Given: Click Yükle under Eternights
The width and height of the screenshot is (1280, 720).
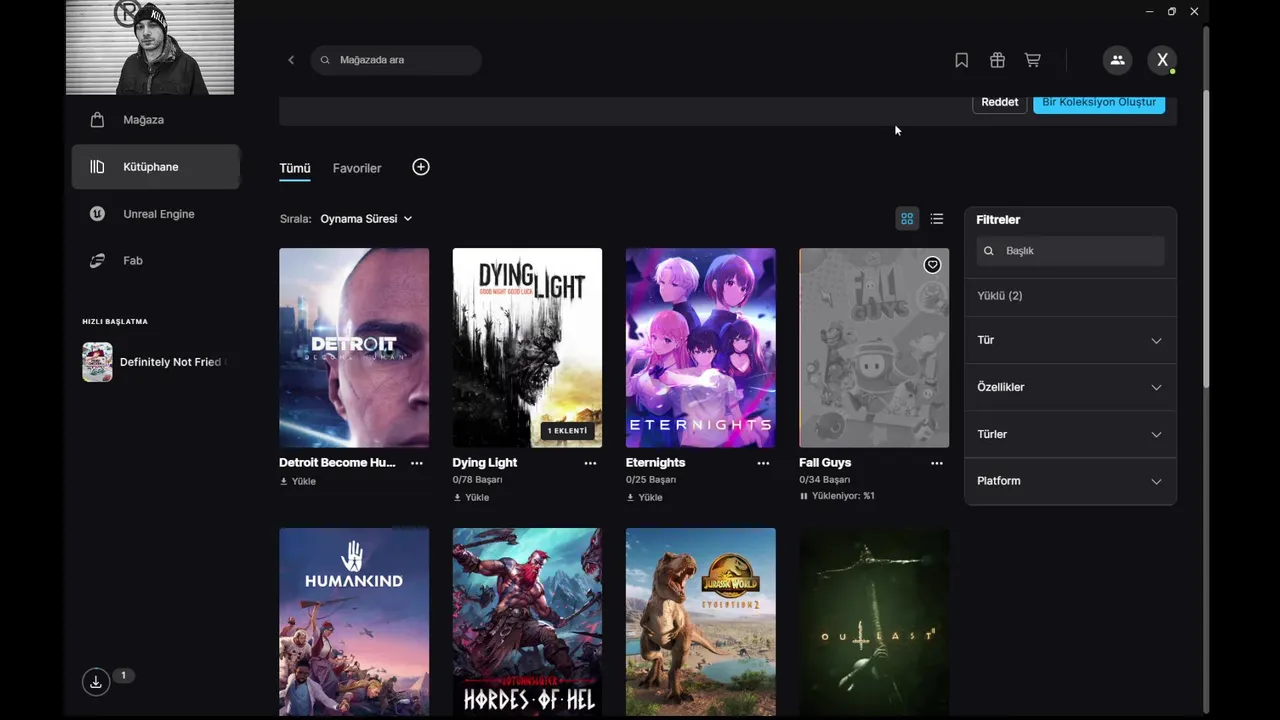Looking at the screenshot, I should (x=644, y=497).
